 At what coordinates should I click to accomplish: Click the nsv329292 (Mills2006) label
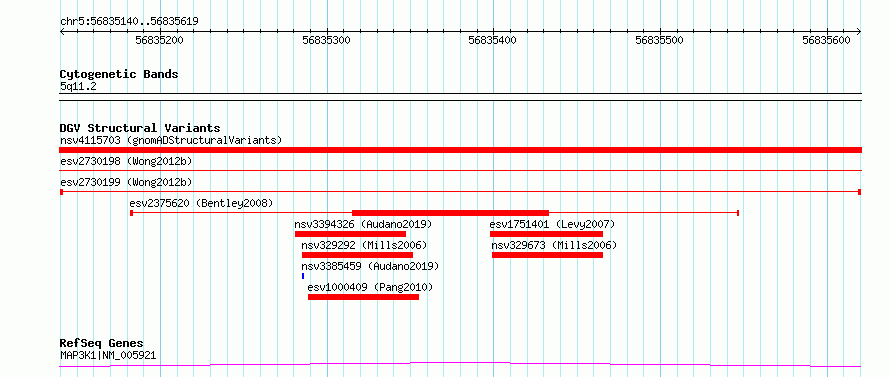(364, 245)
